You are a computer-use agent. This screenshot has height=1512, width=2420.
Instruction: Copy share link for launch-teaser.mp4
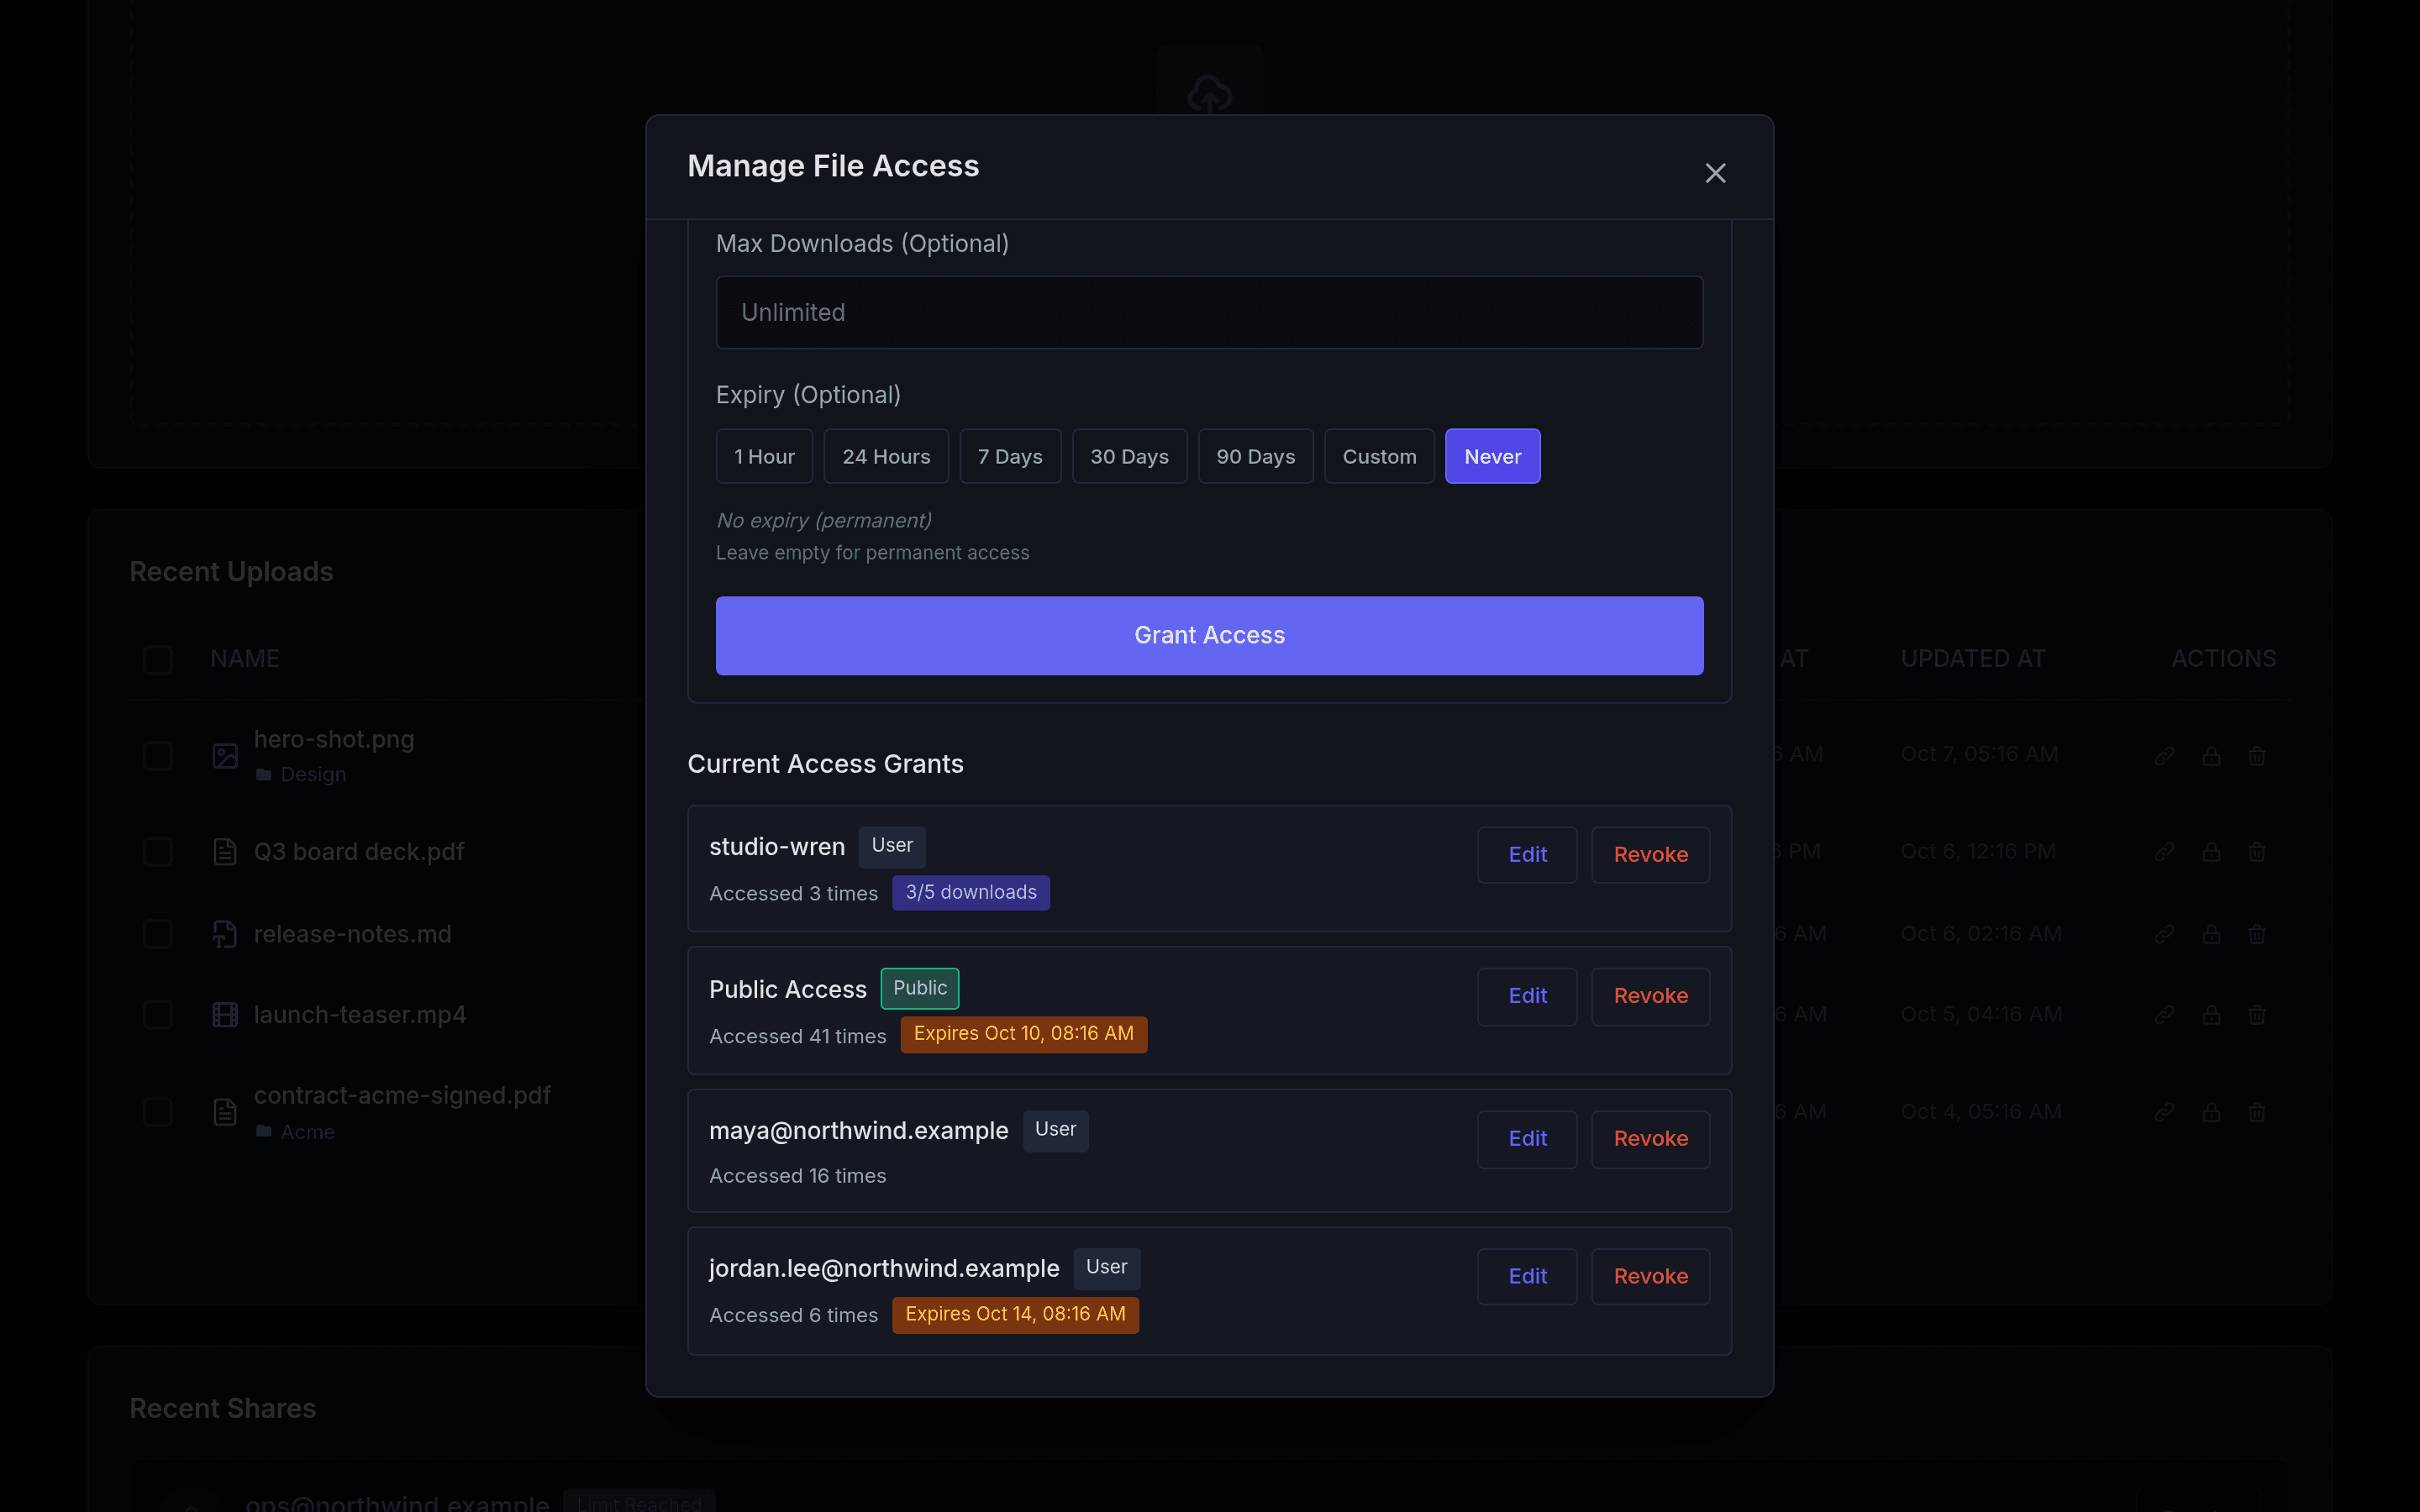[2164, 1014]
